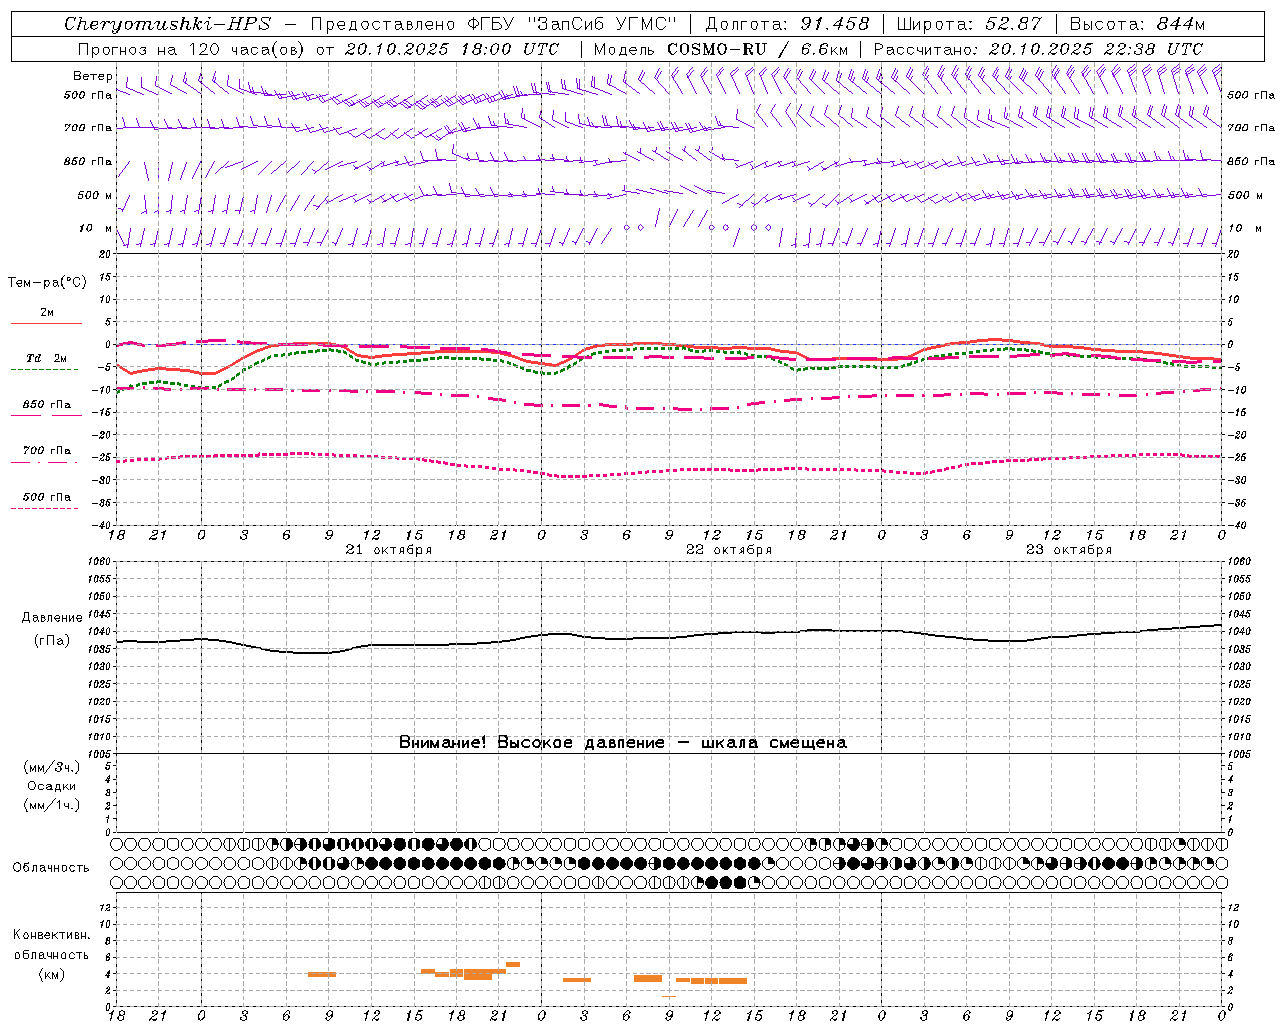Click the (мм/3ч.) precipitation unit label
Screen dimensions: 1280x1024
coord(52,768)
